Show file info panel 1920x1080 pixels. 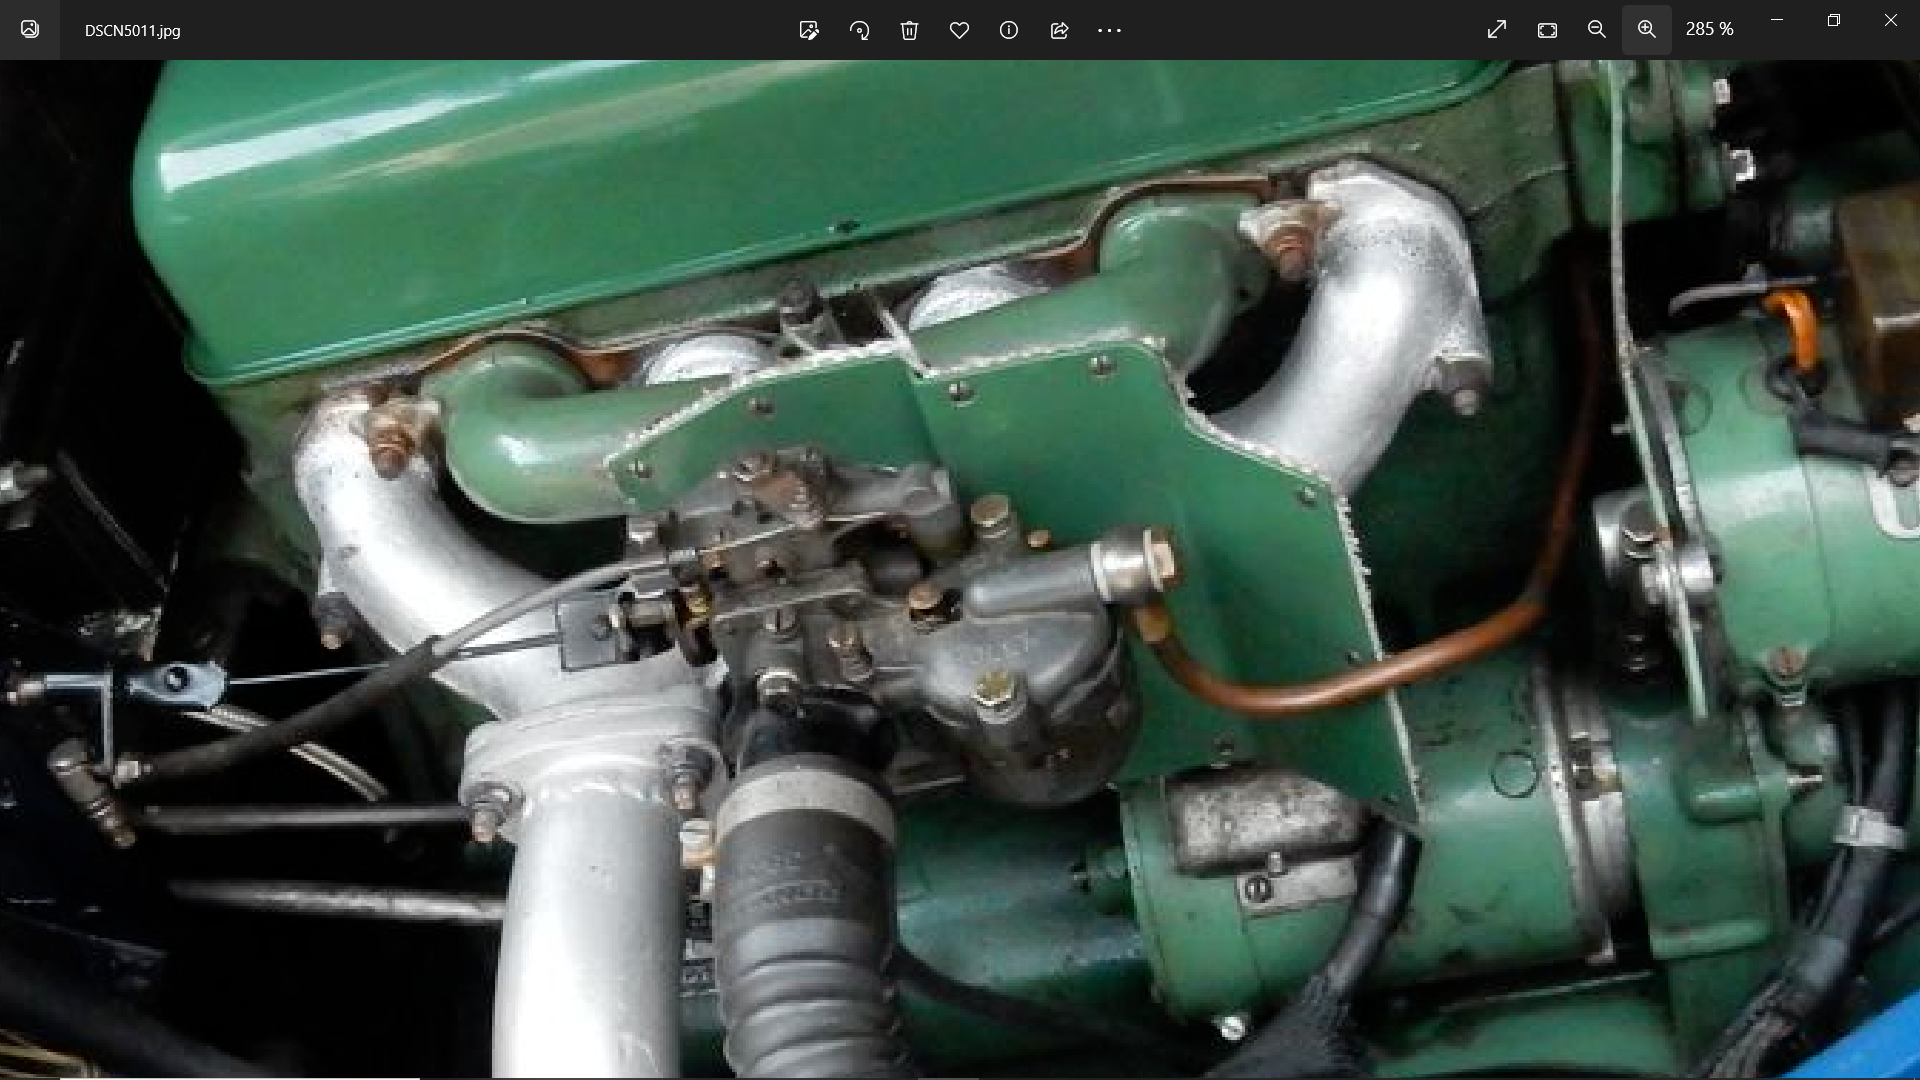[1009, 30]
